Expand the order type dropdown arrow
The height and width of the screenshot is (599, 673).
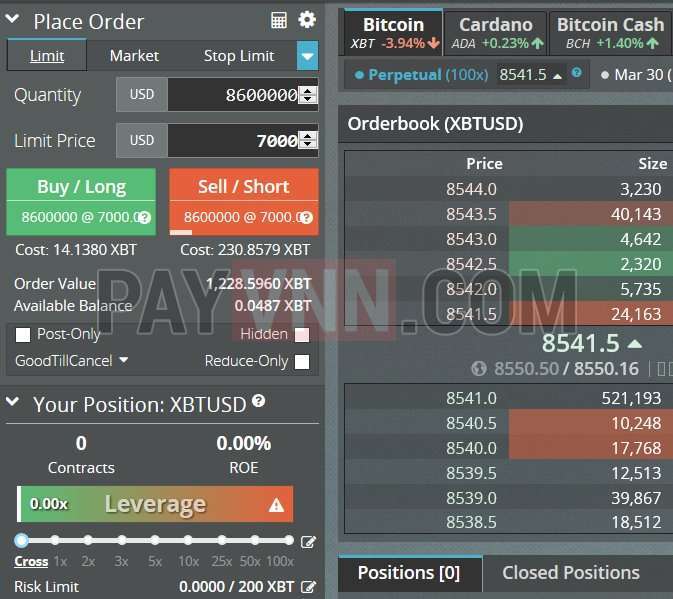tap(307, 56)
